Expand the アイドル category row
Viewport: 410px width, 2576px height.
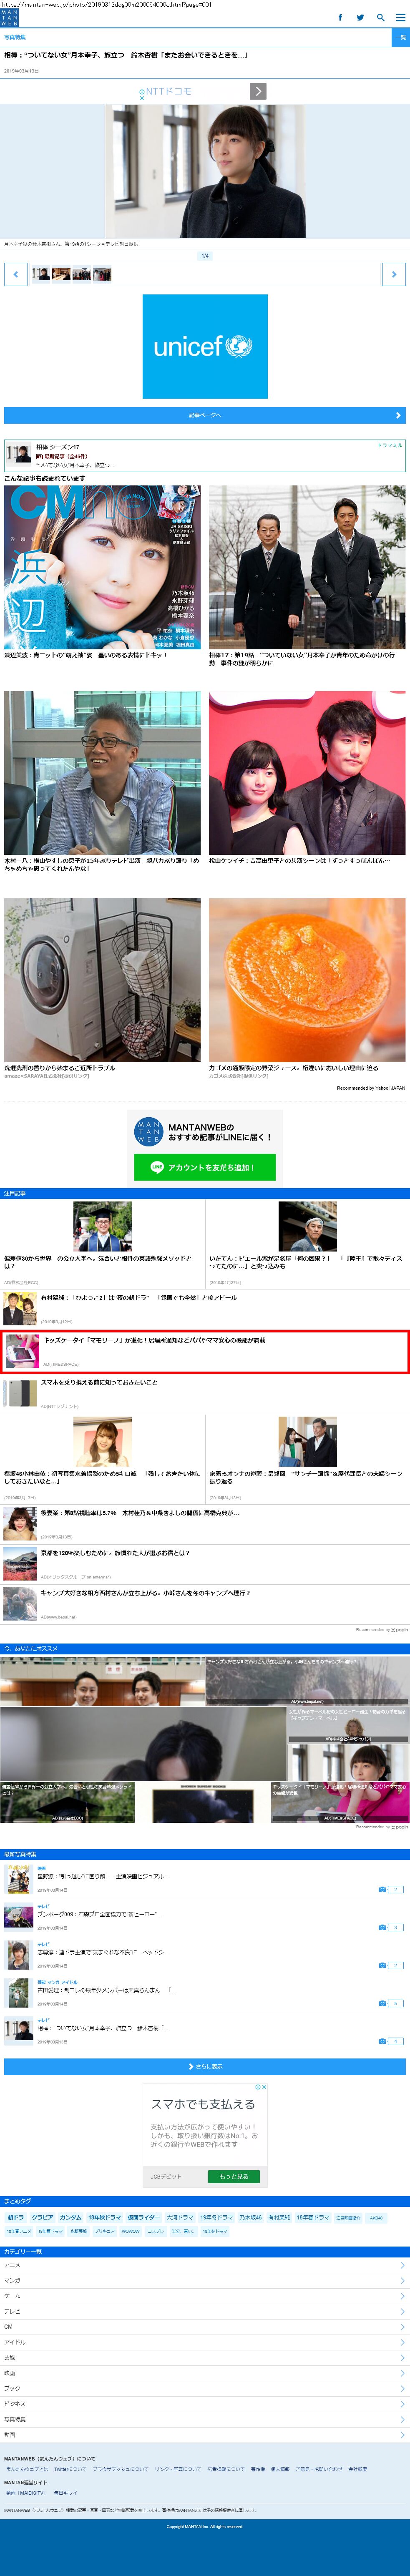[x=205, y=2342]
